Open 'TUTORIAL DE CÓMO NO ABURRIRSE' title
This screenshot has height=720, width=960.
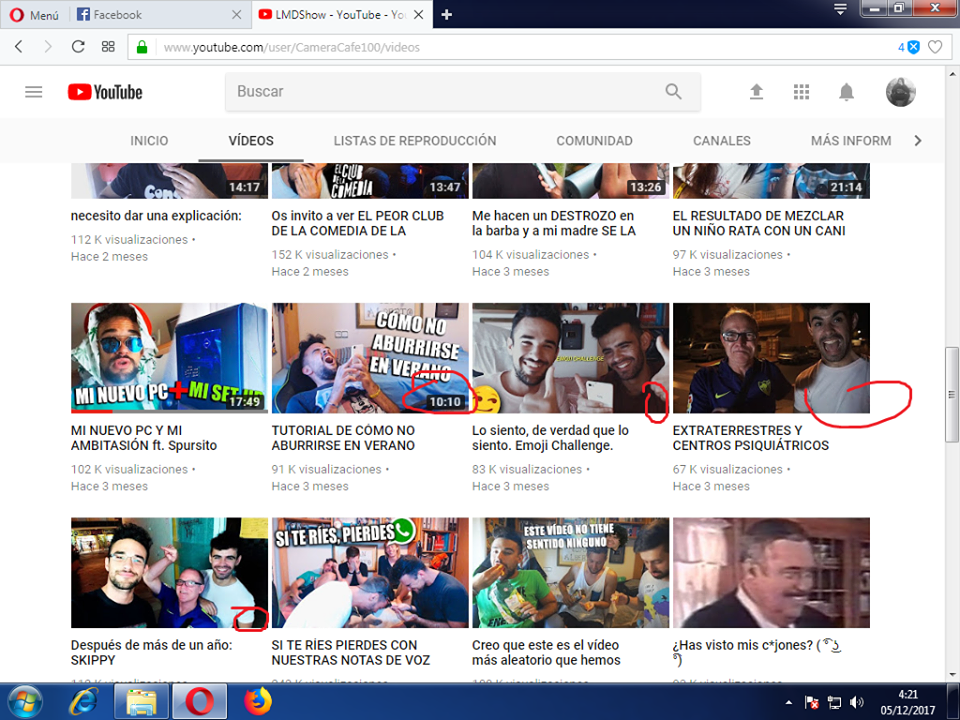tap(343, 438)
